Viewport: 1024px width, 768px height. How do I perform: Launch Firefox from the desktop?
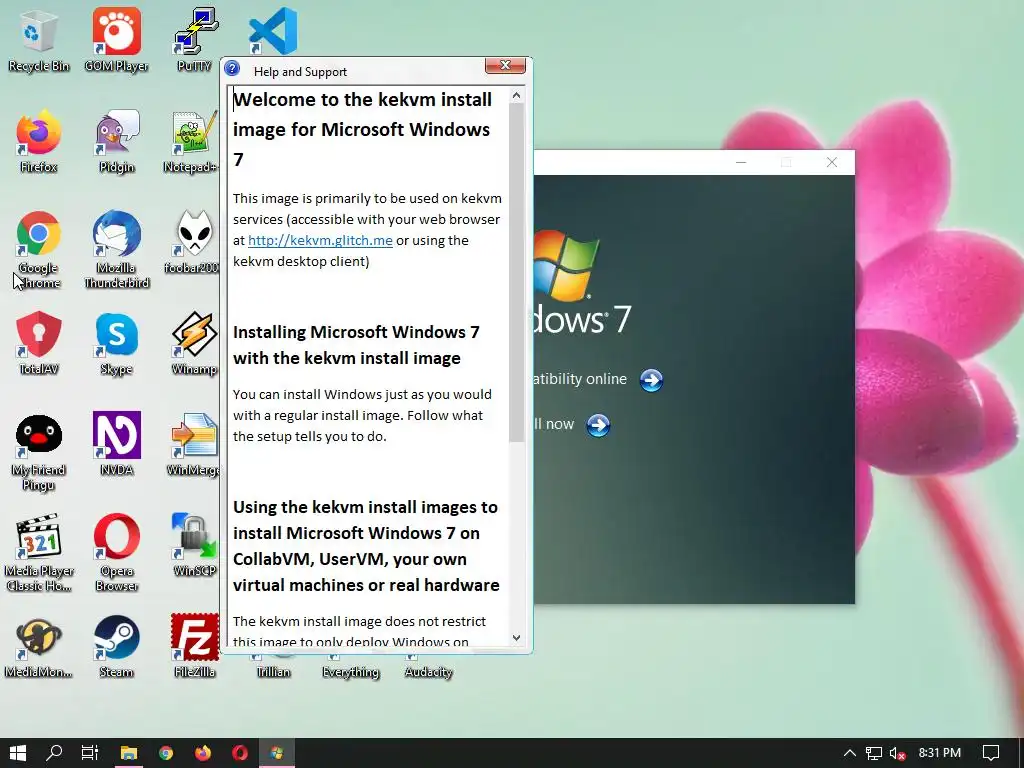[39, 140]
